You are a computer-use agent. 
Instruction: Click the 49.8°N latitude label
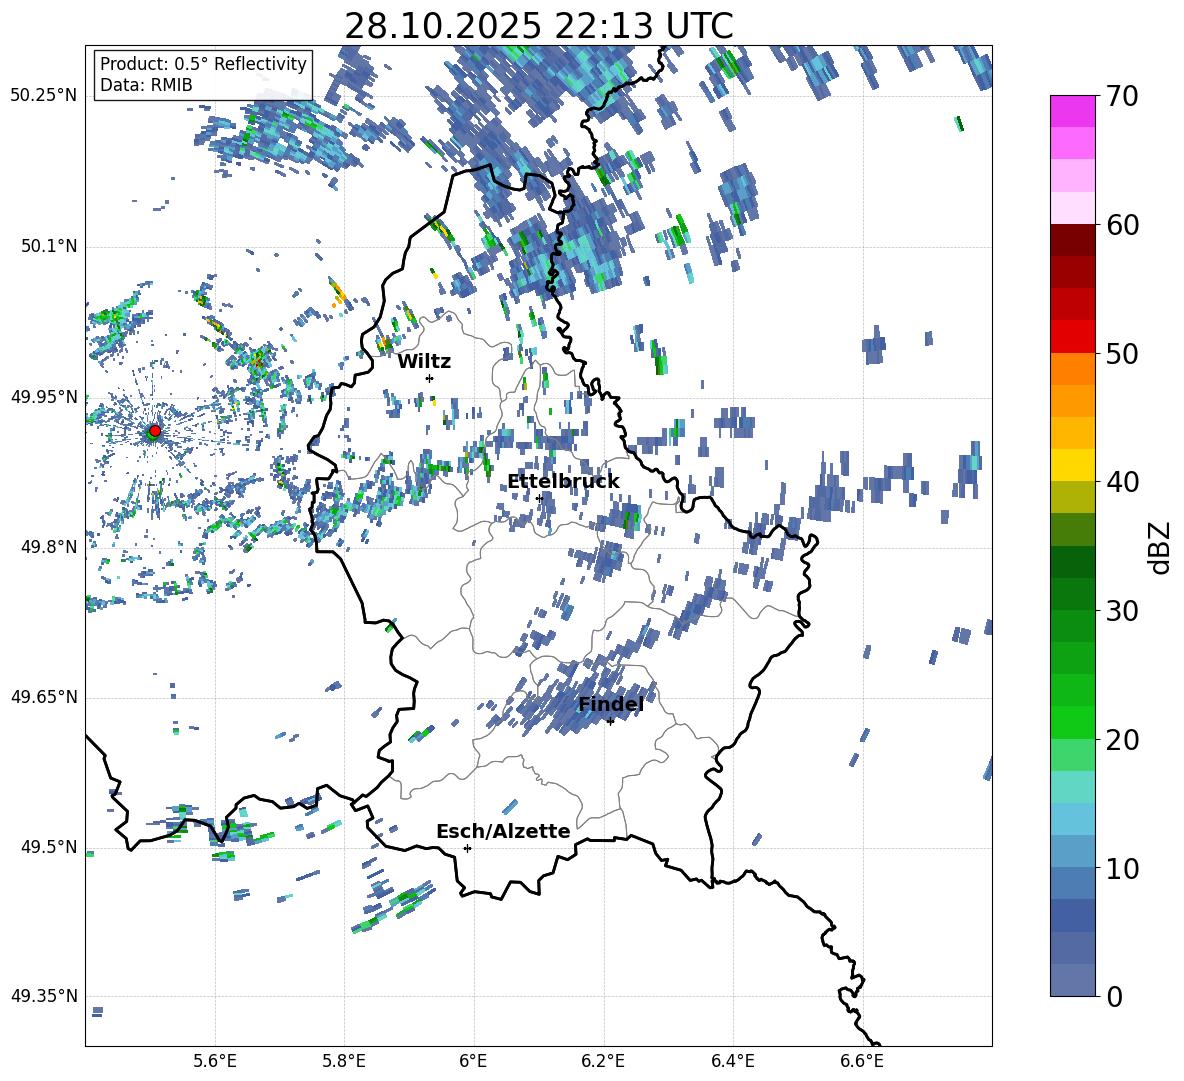[49, 547]
